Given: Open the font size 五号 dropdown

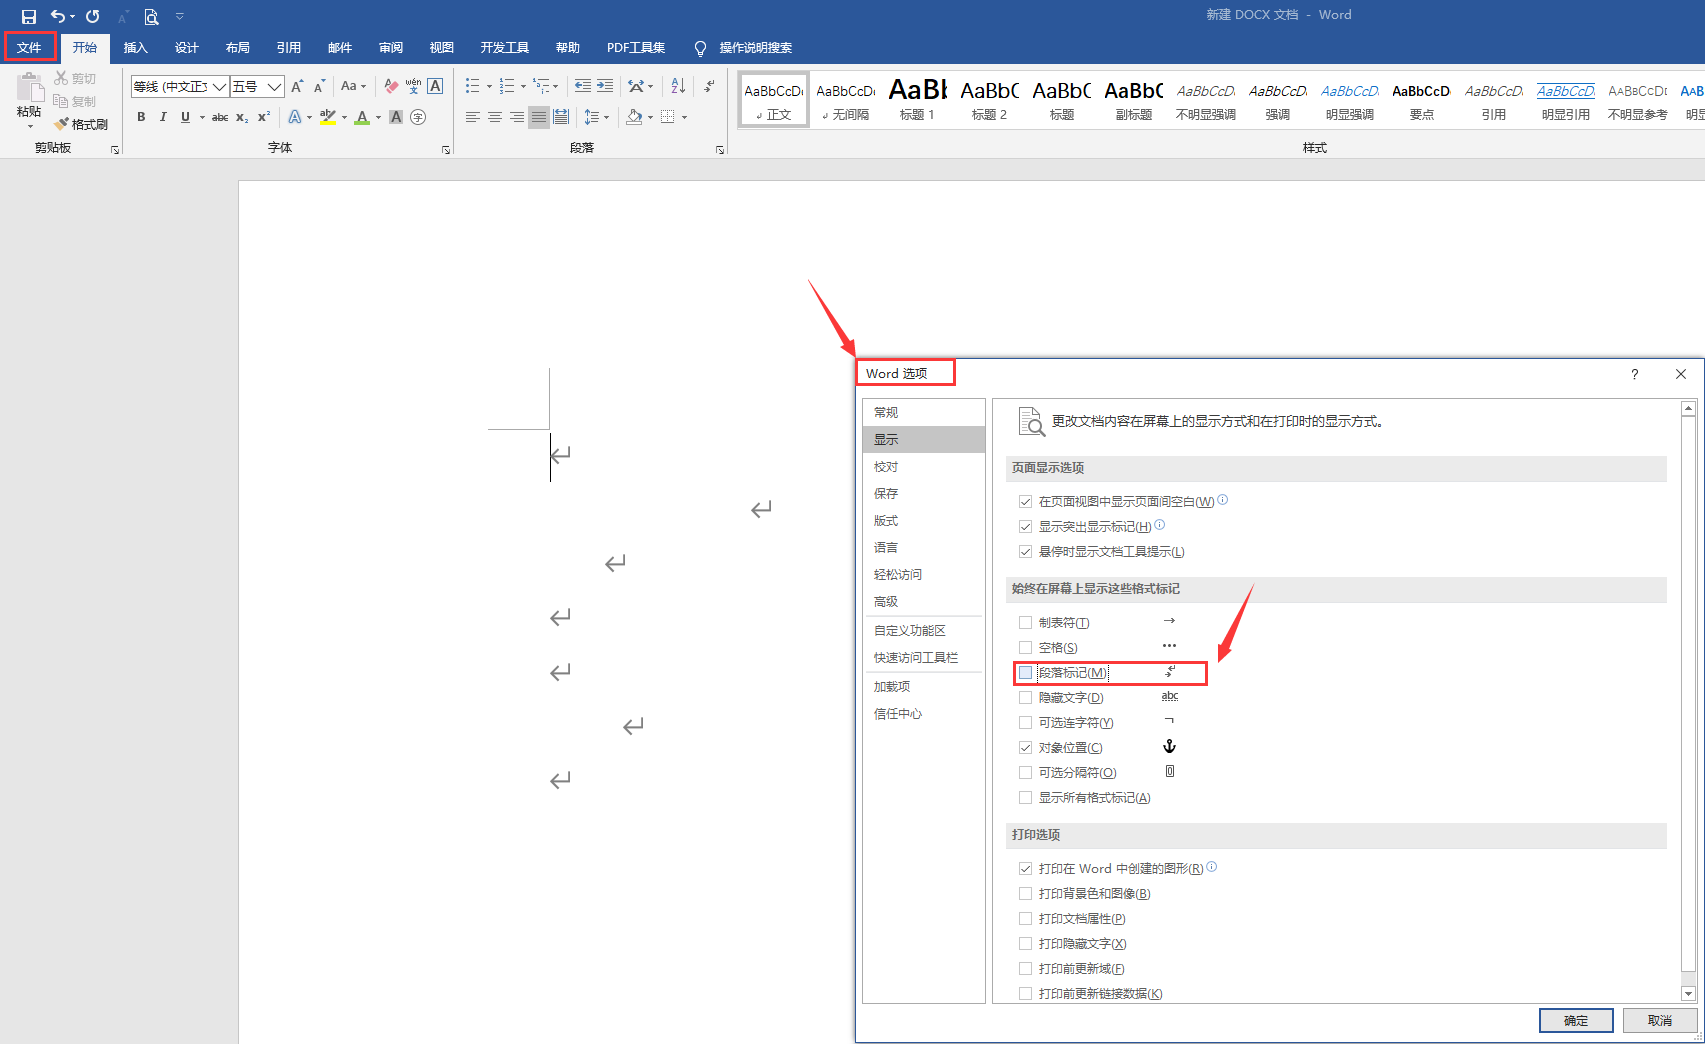Looking at the screenshot, I should pos(274,87).
